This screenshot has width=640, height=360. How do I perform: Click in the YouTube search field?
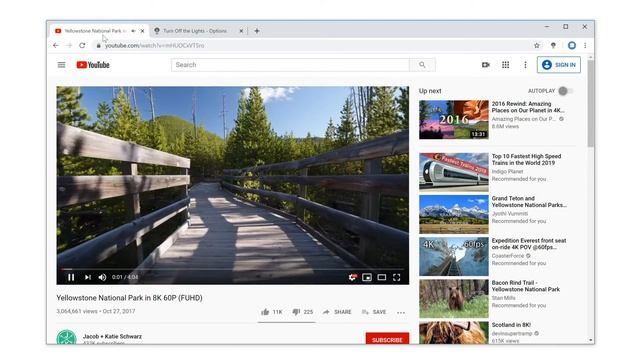[x=290, y=65]
